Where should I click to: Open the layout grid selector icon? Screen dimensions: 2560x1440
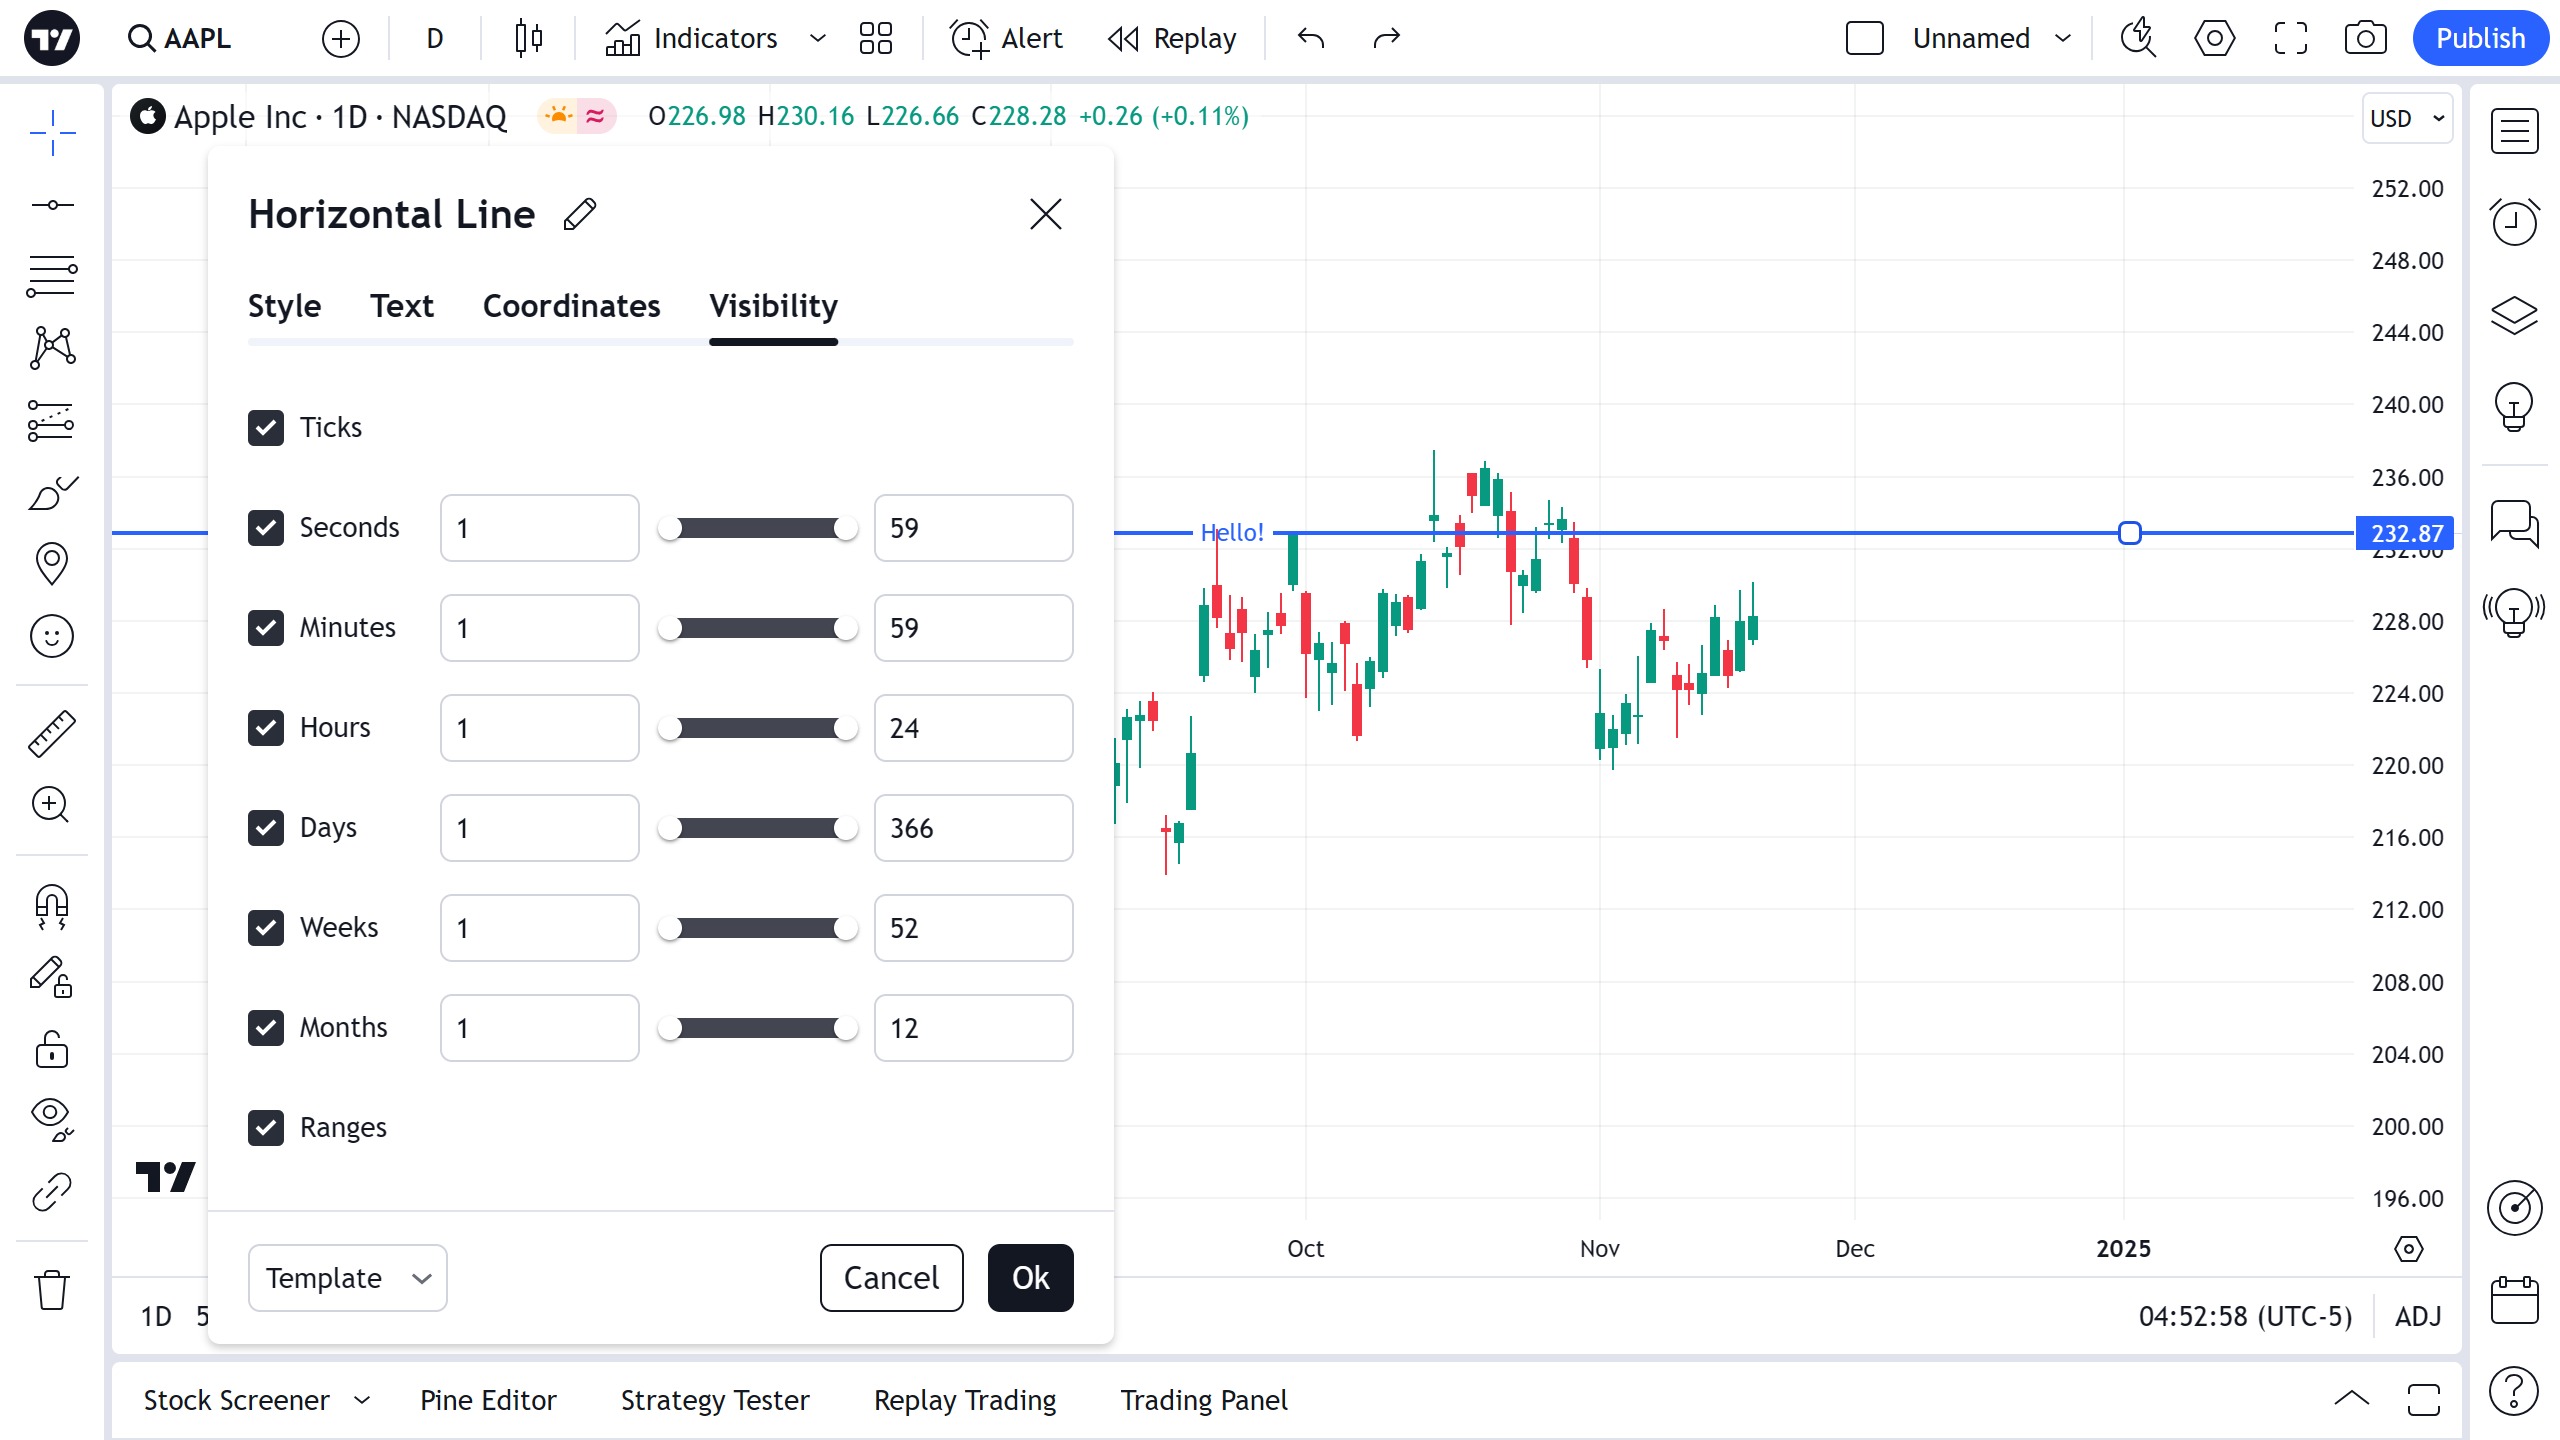point(875,39)
